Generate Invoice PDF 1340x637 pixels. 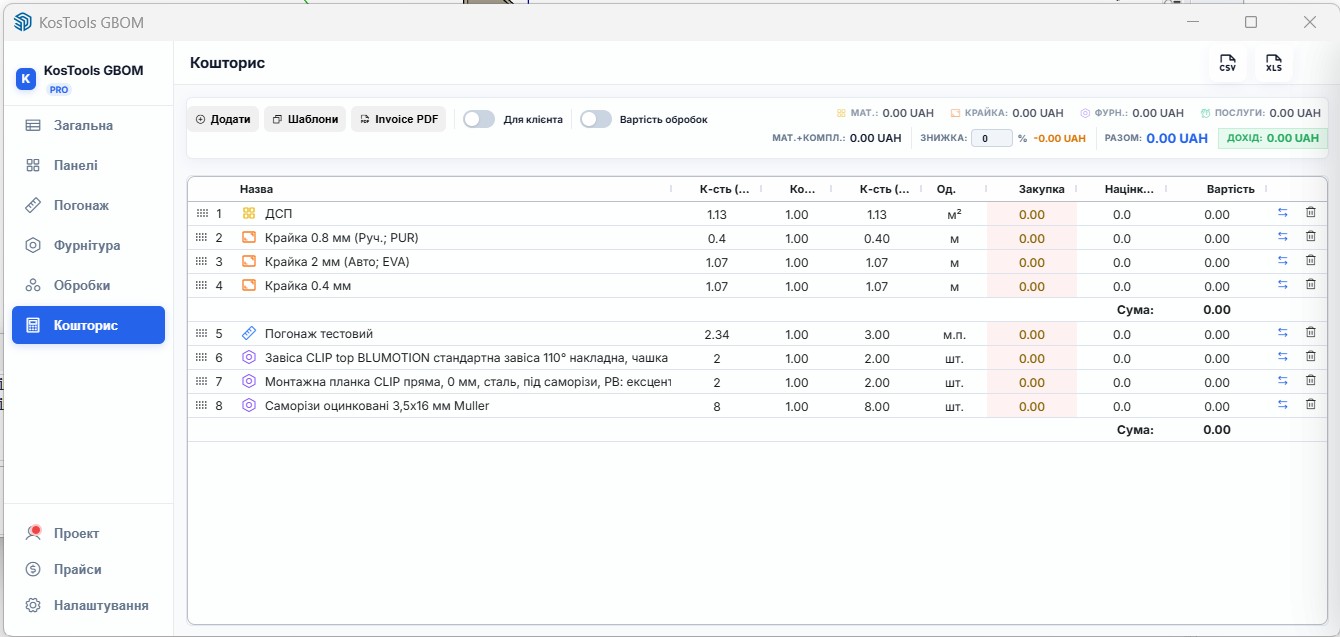point(398,119)
